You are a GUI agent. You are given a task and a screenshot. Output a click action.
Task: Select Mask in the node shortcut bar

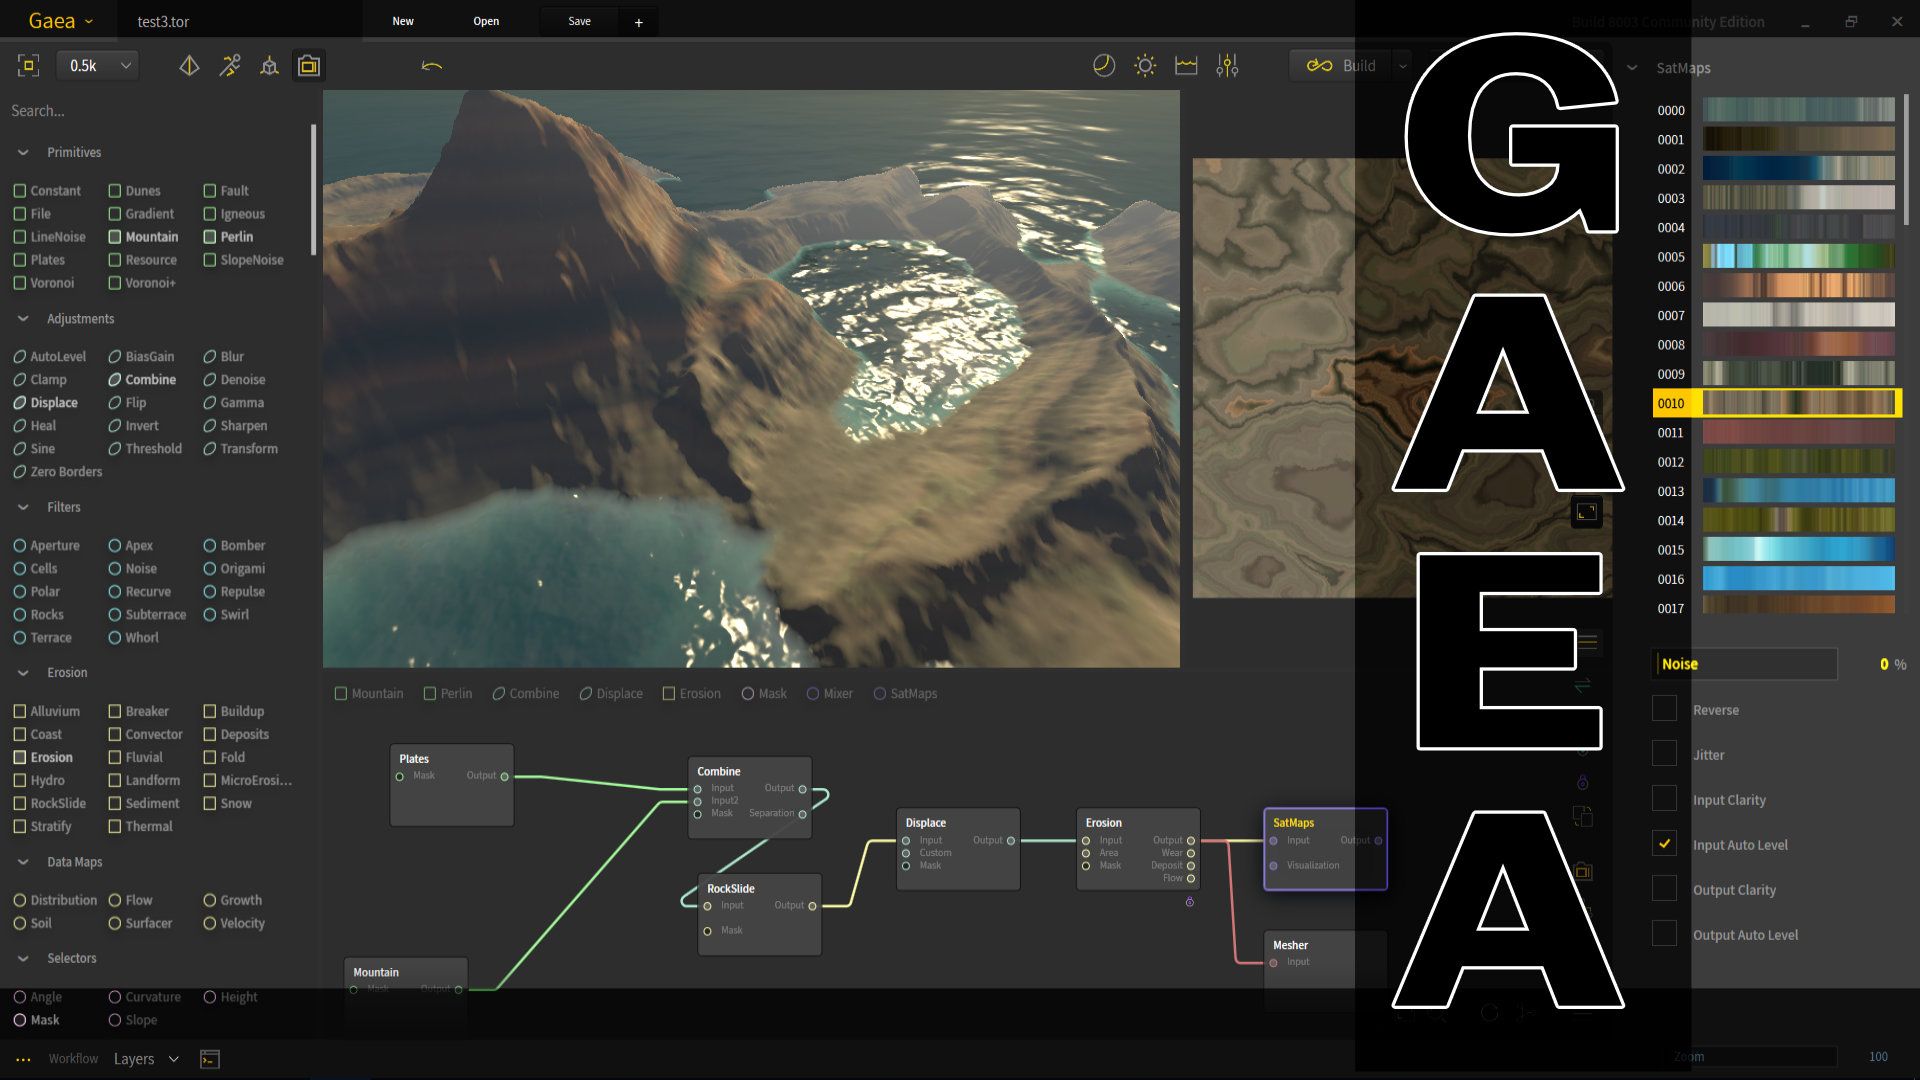click(x=764, y=694)
